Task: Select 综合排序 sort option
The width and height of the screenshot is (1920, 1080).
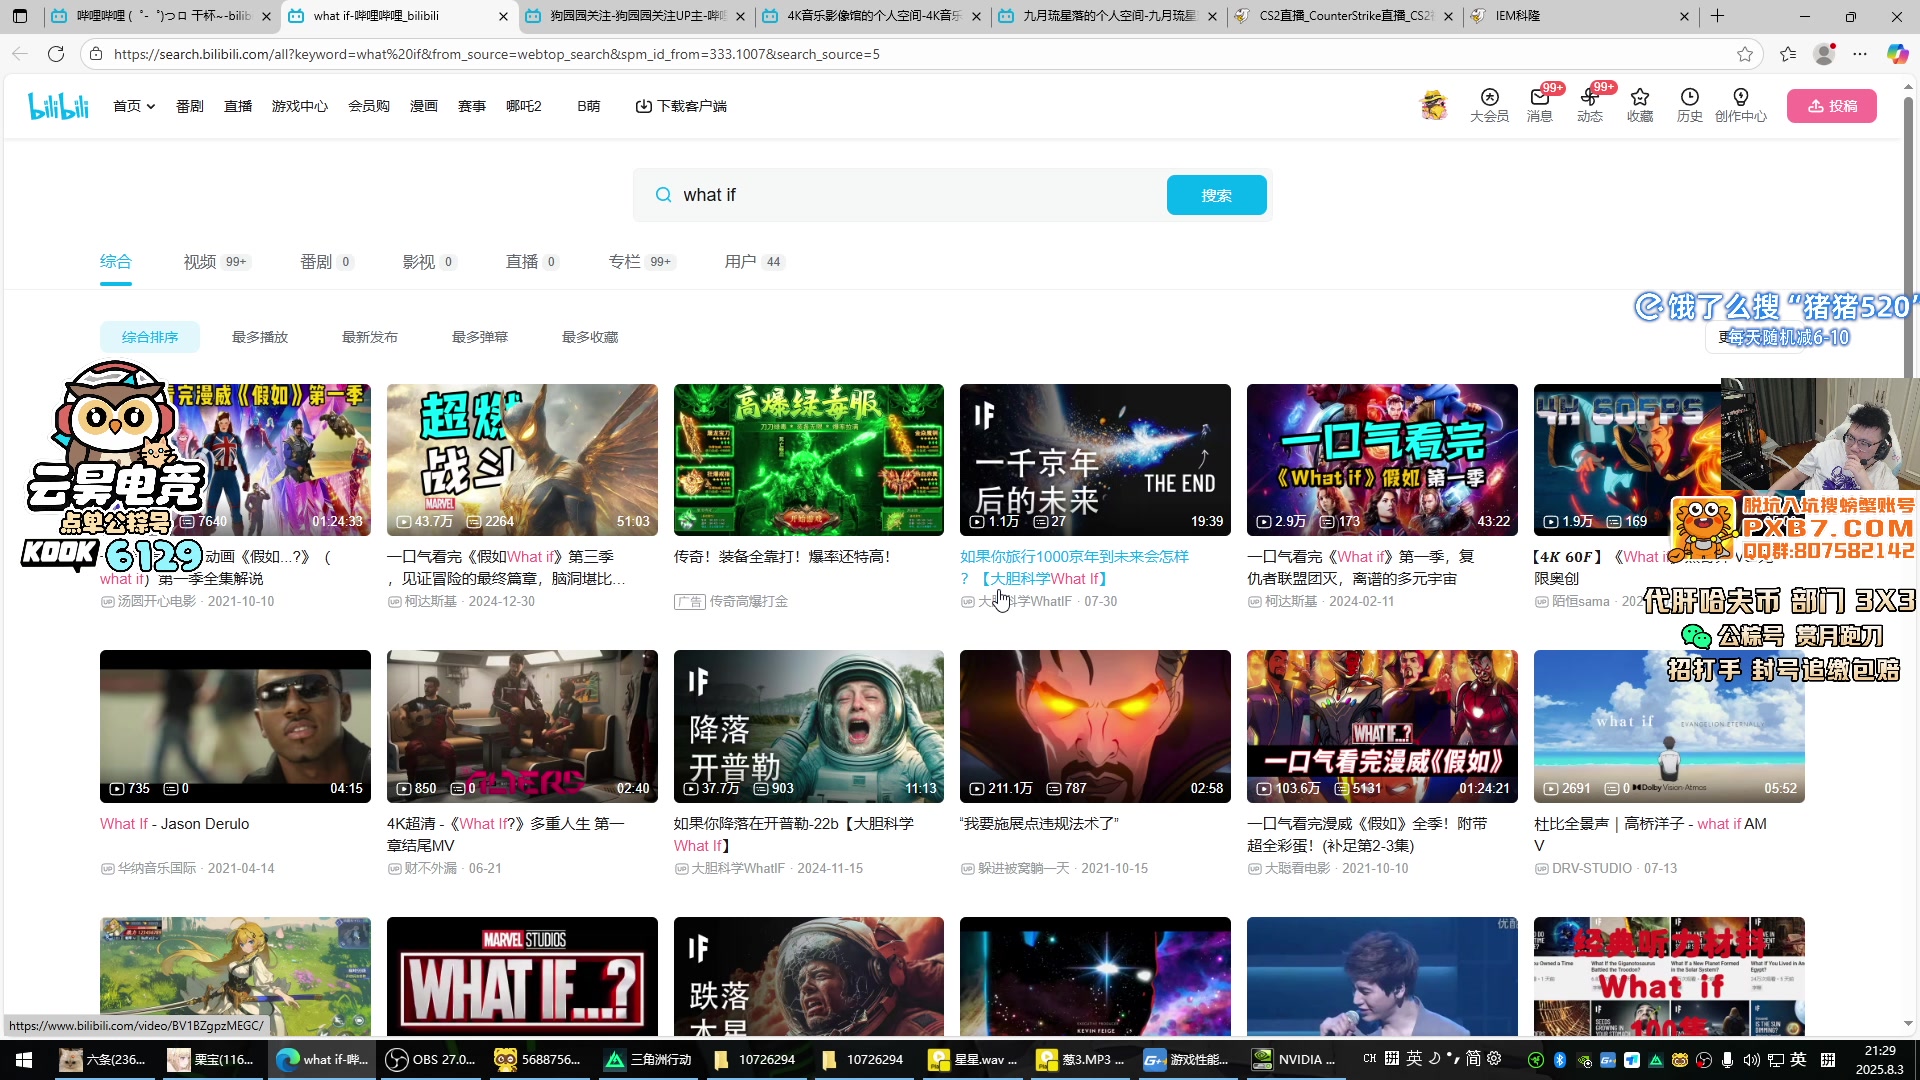Action: point(150,337)
